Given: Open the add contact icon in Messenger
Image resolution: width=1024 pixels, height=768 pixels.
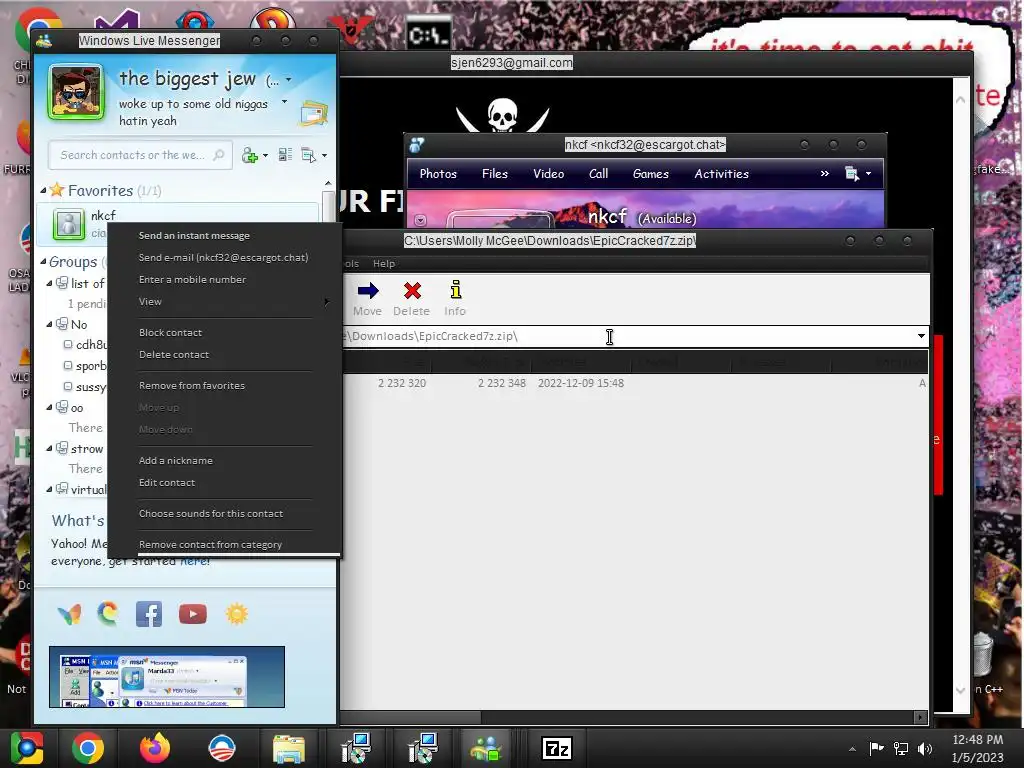Looking at the screenshot, I should [249, 155].
